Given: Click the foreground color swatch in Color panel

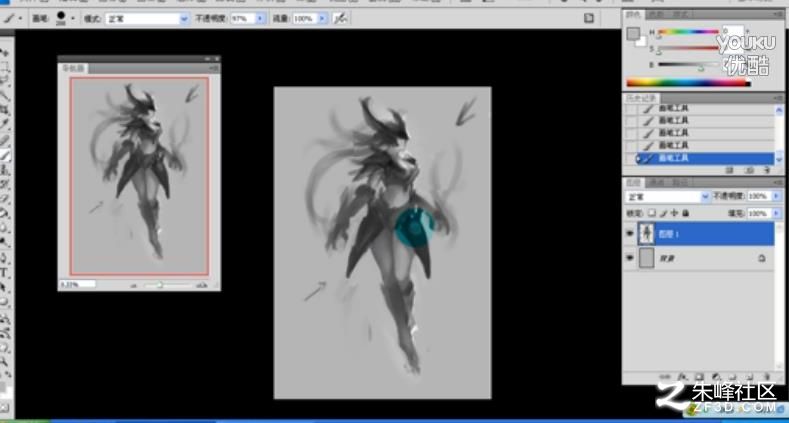Looking at the screenshot, I should tap(633, 34).
